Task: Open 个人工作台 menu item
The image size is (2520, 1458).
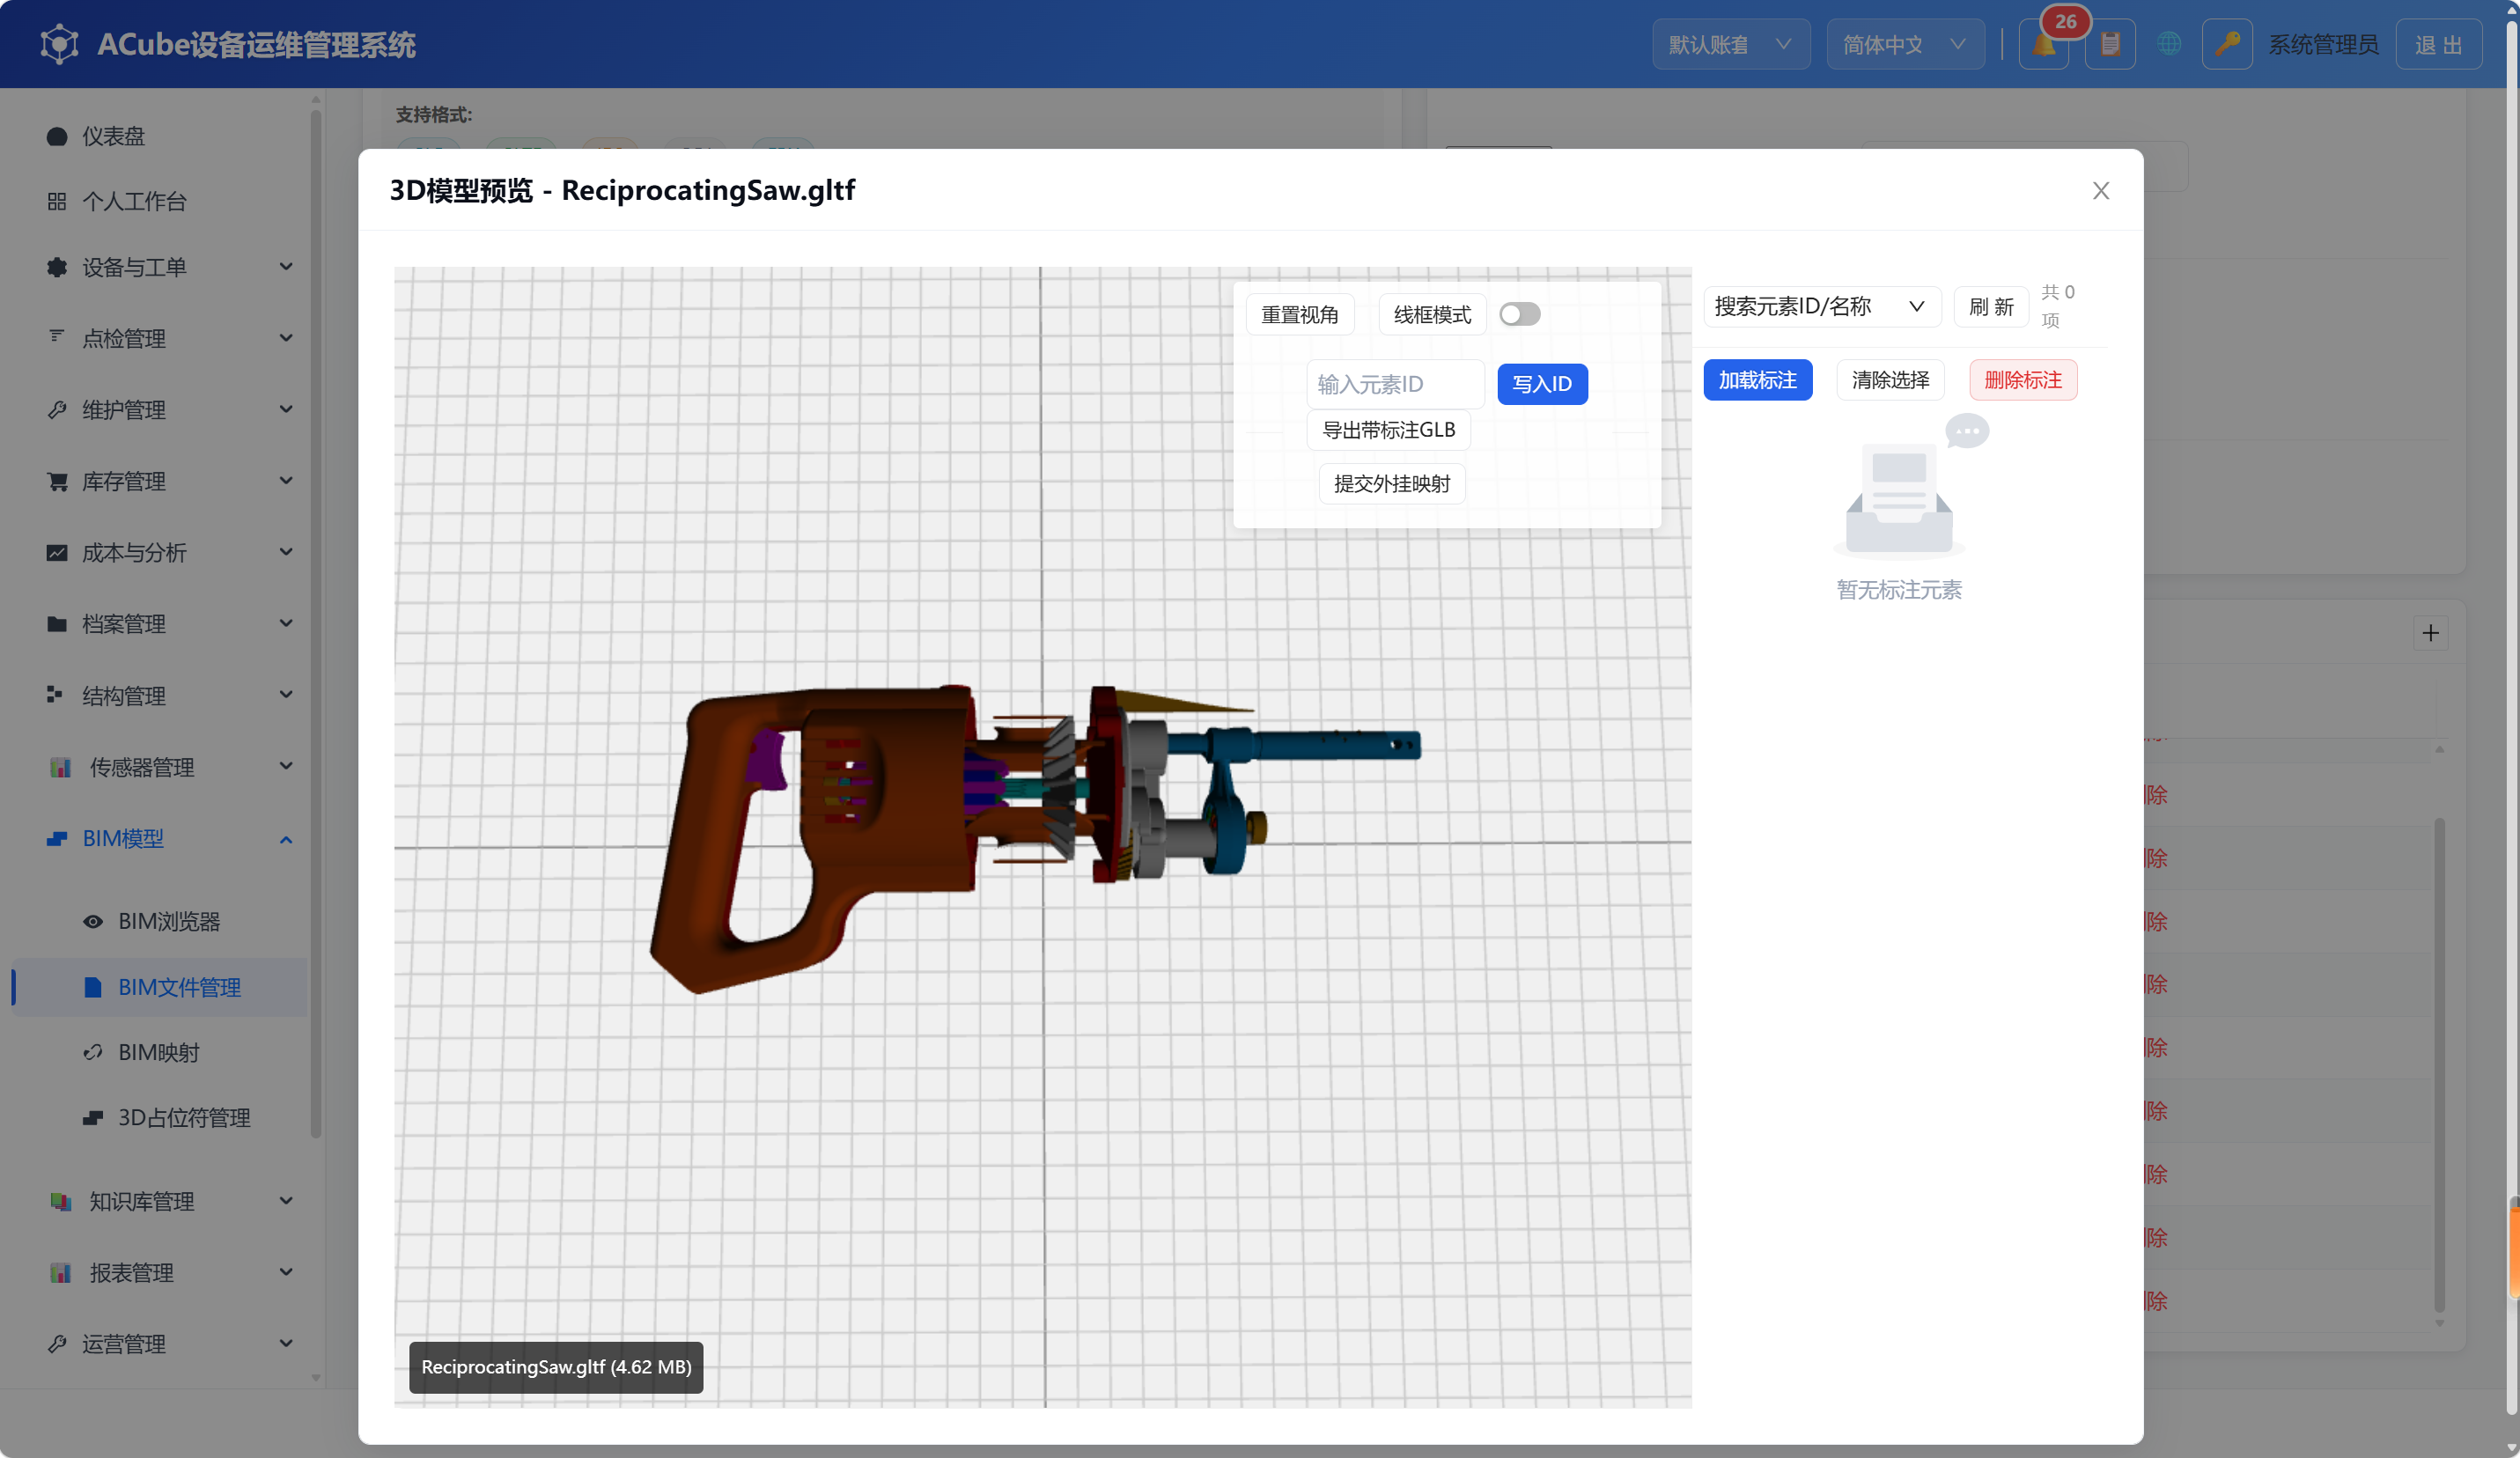Action: (160, 201)
